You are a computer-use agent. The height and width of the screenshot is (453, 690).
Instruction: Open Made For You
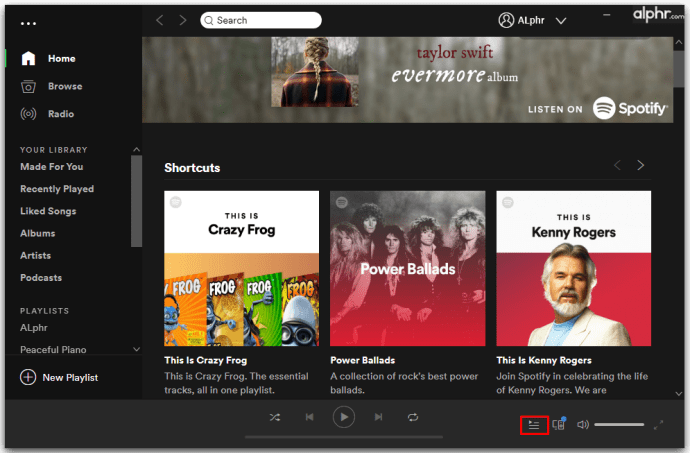point(51,167)
